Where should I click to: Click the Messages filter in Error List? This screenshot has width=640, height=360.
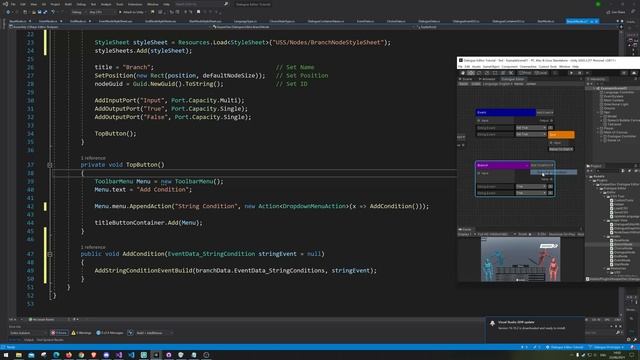coord(109,333)
